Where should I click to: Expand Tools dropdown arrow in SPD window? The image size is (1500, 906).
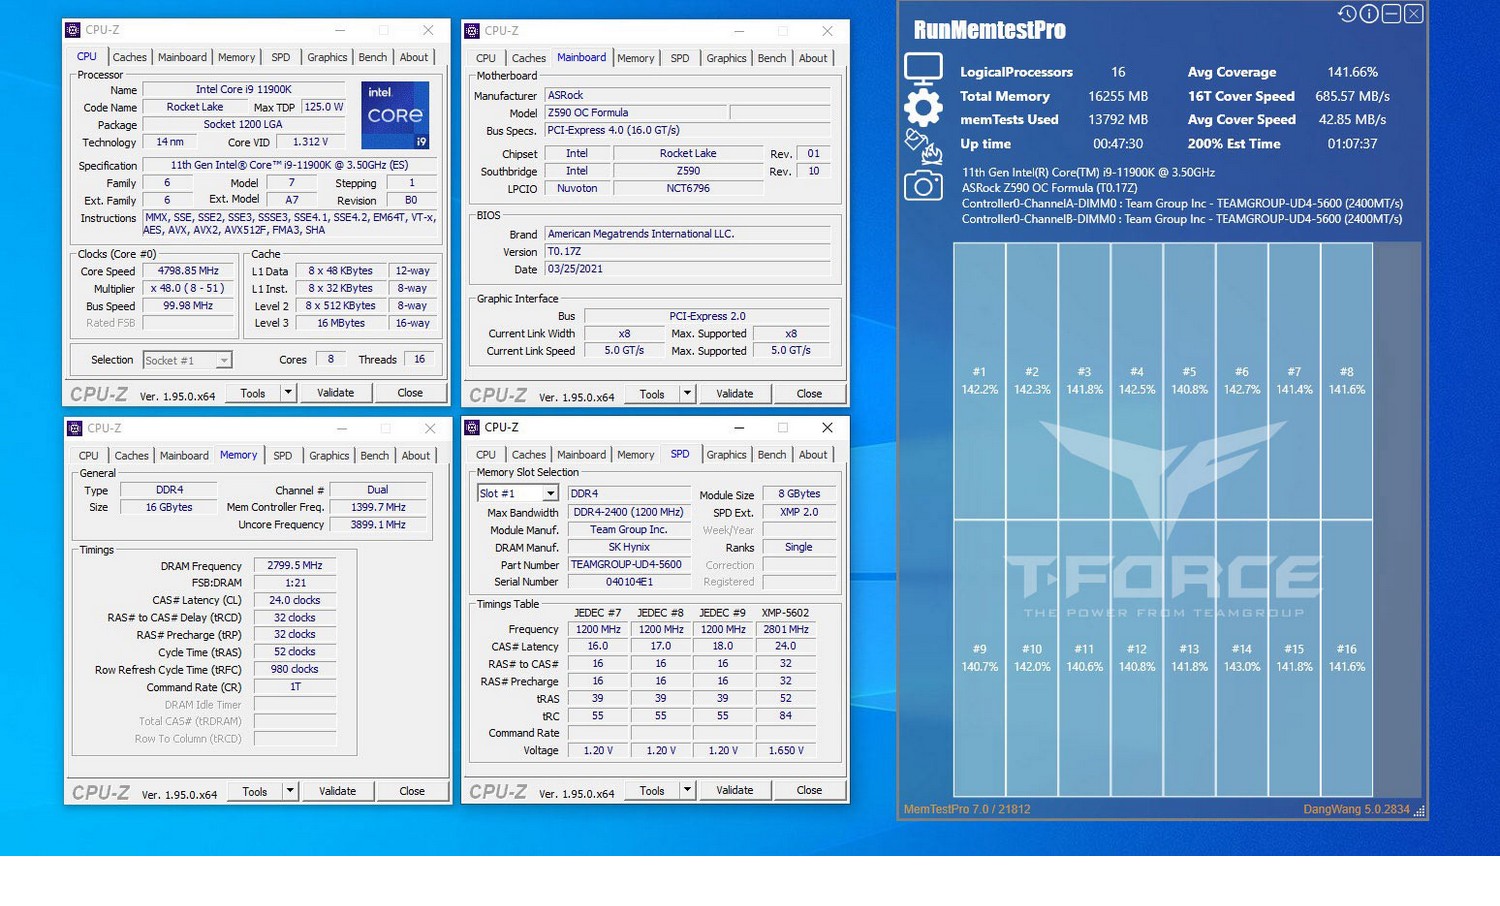[687, 790]
